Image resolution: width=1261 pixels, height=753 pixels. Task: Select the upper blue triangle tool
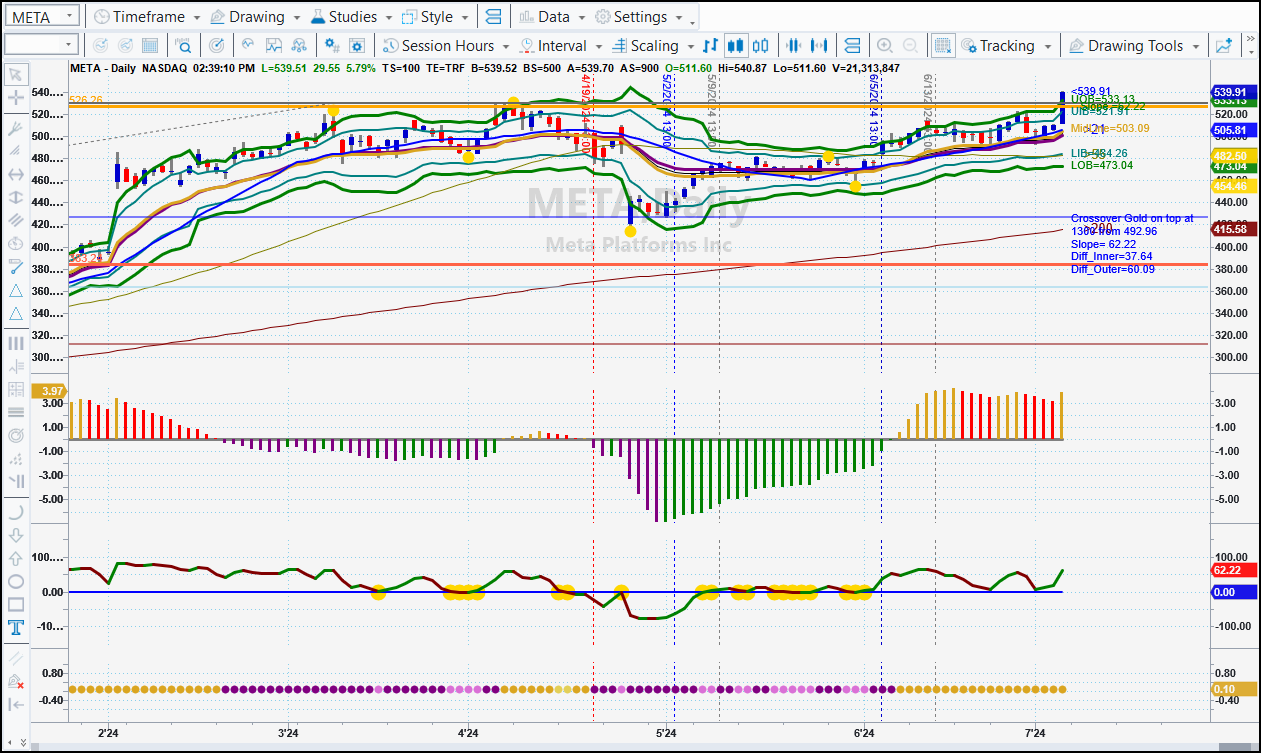16,290
